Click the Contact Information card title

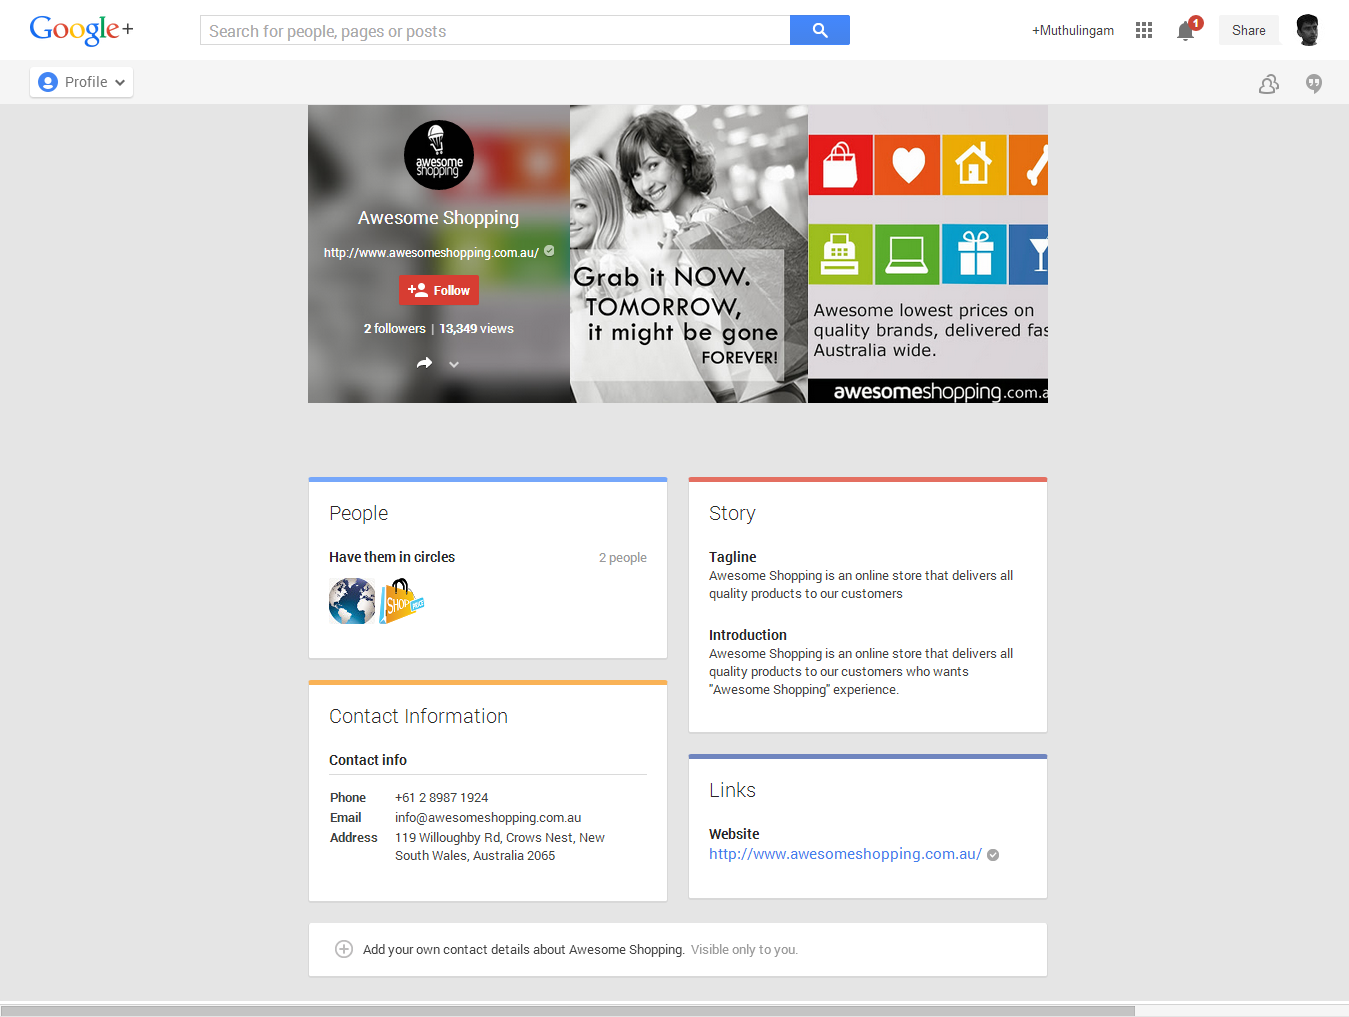(x=418, y=716)
